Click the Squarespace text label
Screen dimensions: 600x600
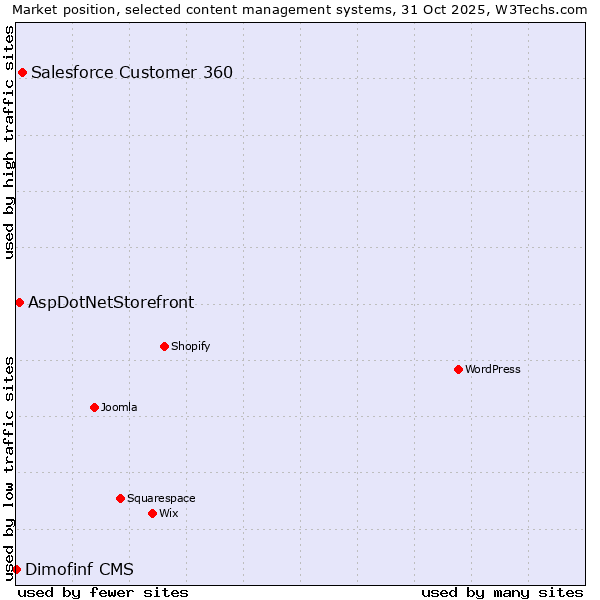point(161,498)
